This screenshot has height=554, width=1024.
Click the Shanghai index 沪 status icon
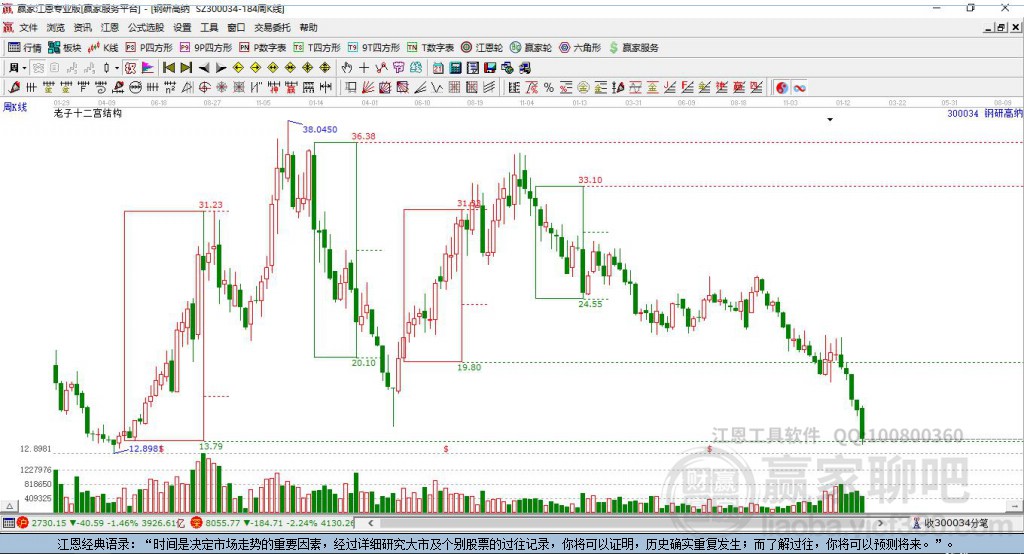(x=23, y=523)
